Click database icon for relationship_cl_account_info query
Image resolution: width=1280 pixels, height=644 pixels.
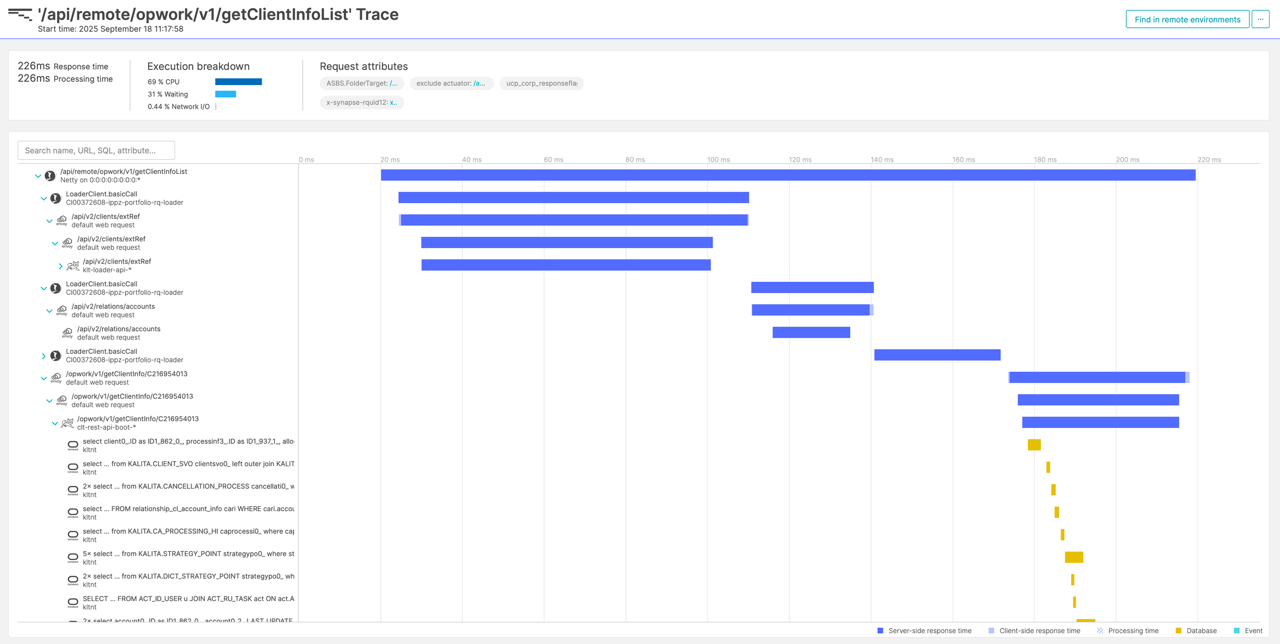pos(73,513)
